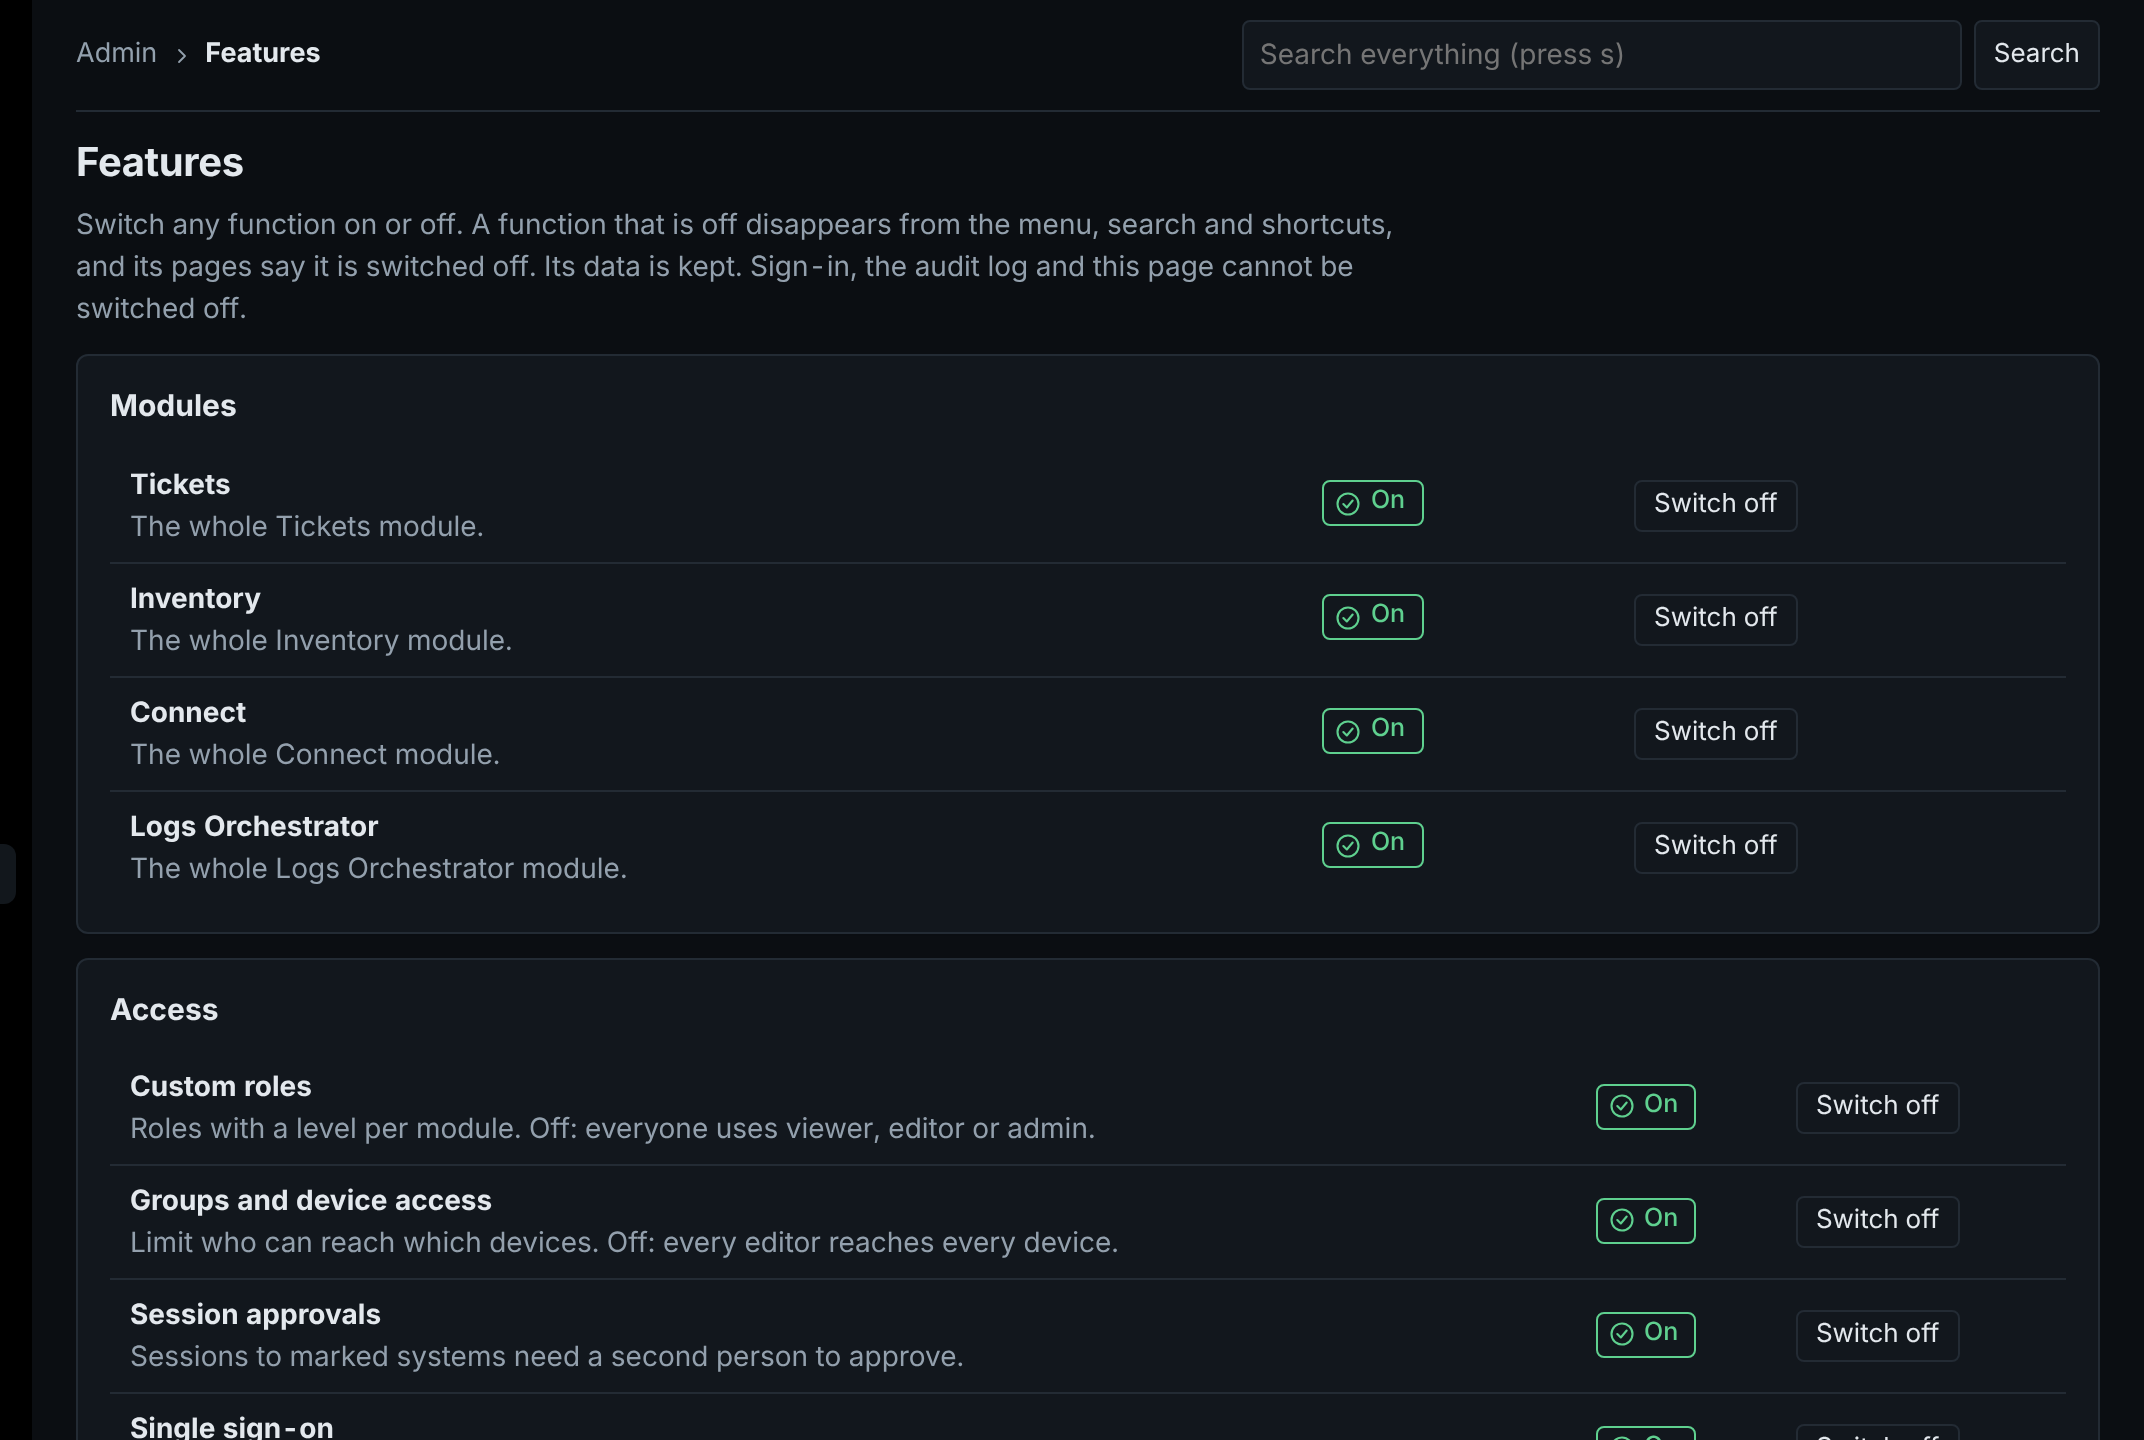The image size is (2144, 1440).
Task: Focus the Search everything input field
Action: coord(1601,54)
